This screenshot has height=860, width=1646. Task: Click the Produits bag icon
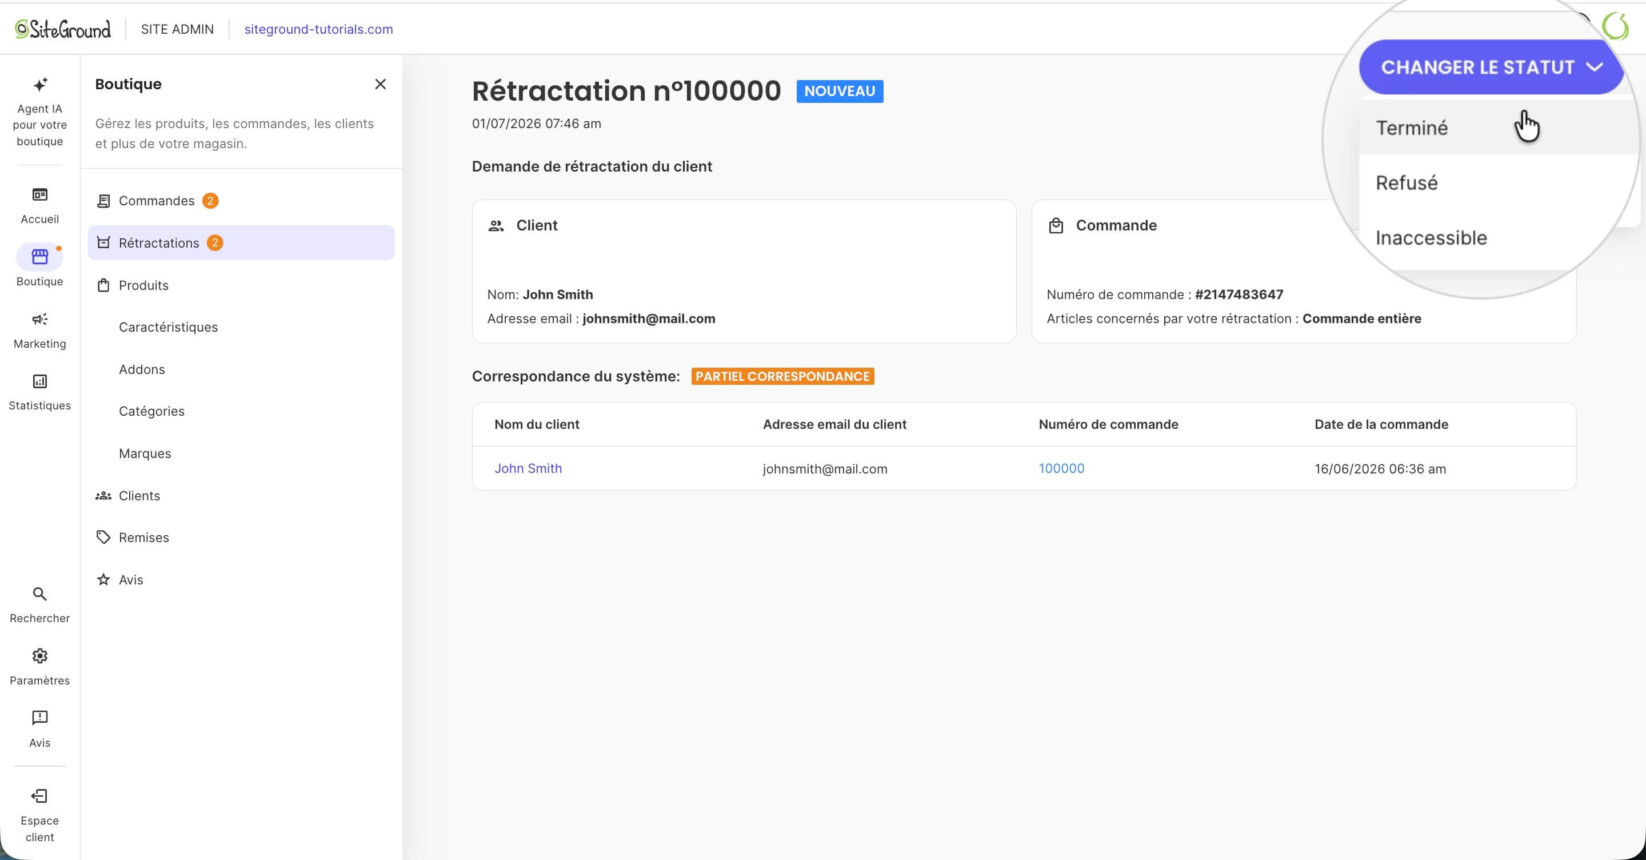click(x=103, y=285)
